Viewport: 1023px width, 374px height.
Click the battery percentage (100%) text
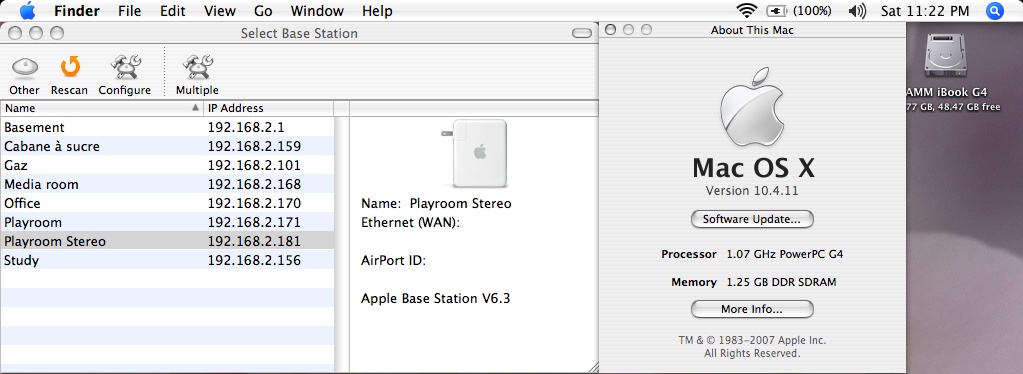coord(812,10)
